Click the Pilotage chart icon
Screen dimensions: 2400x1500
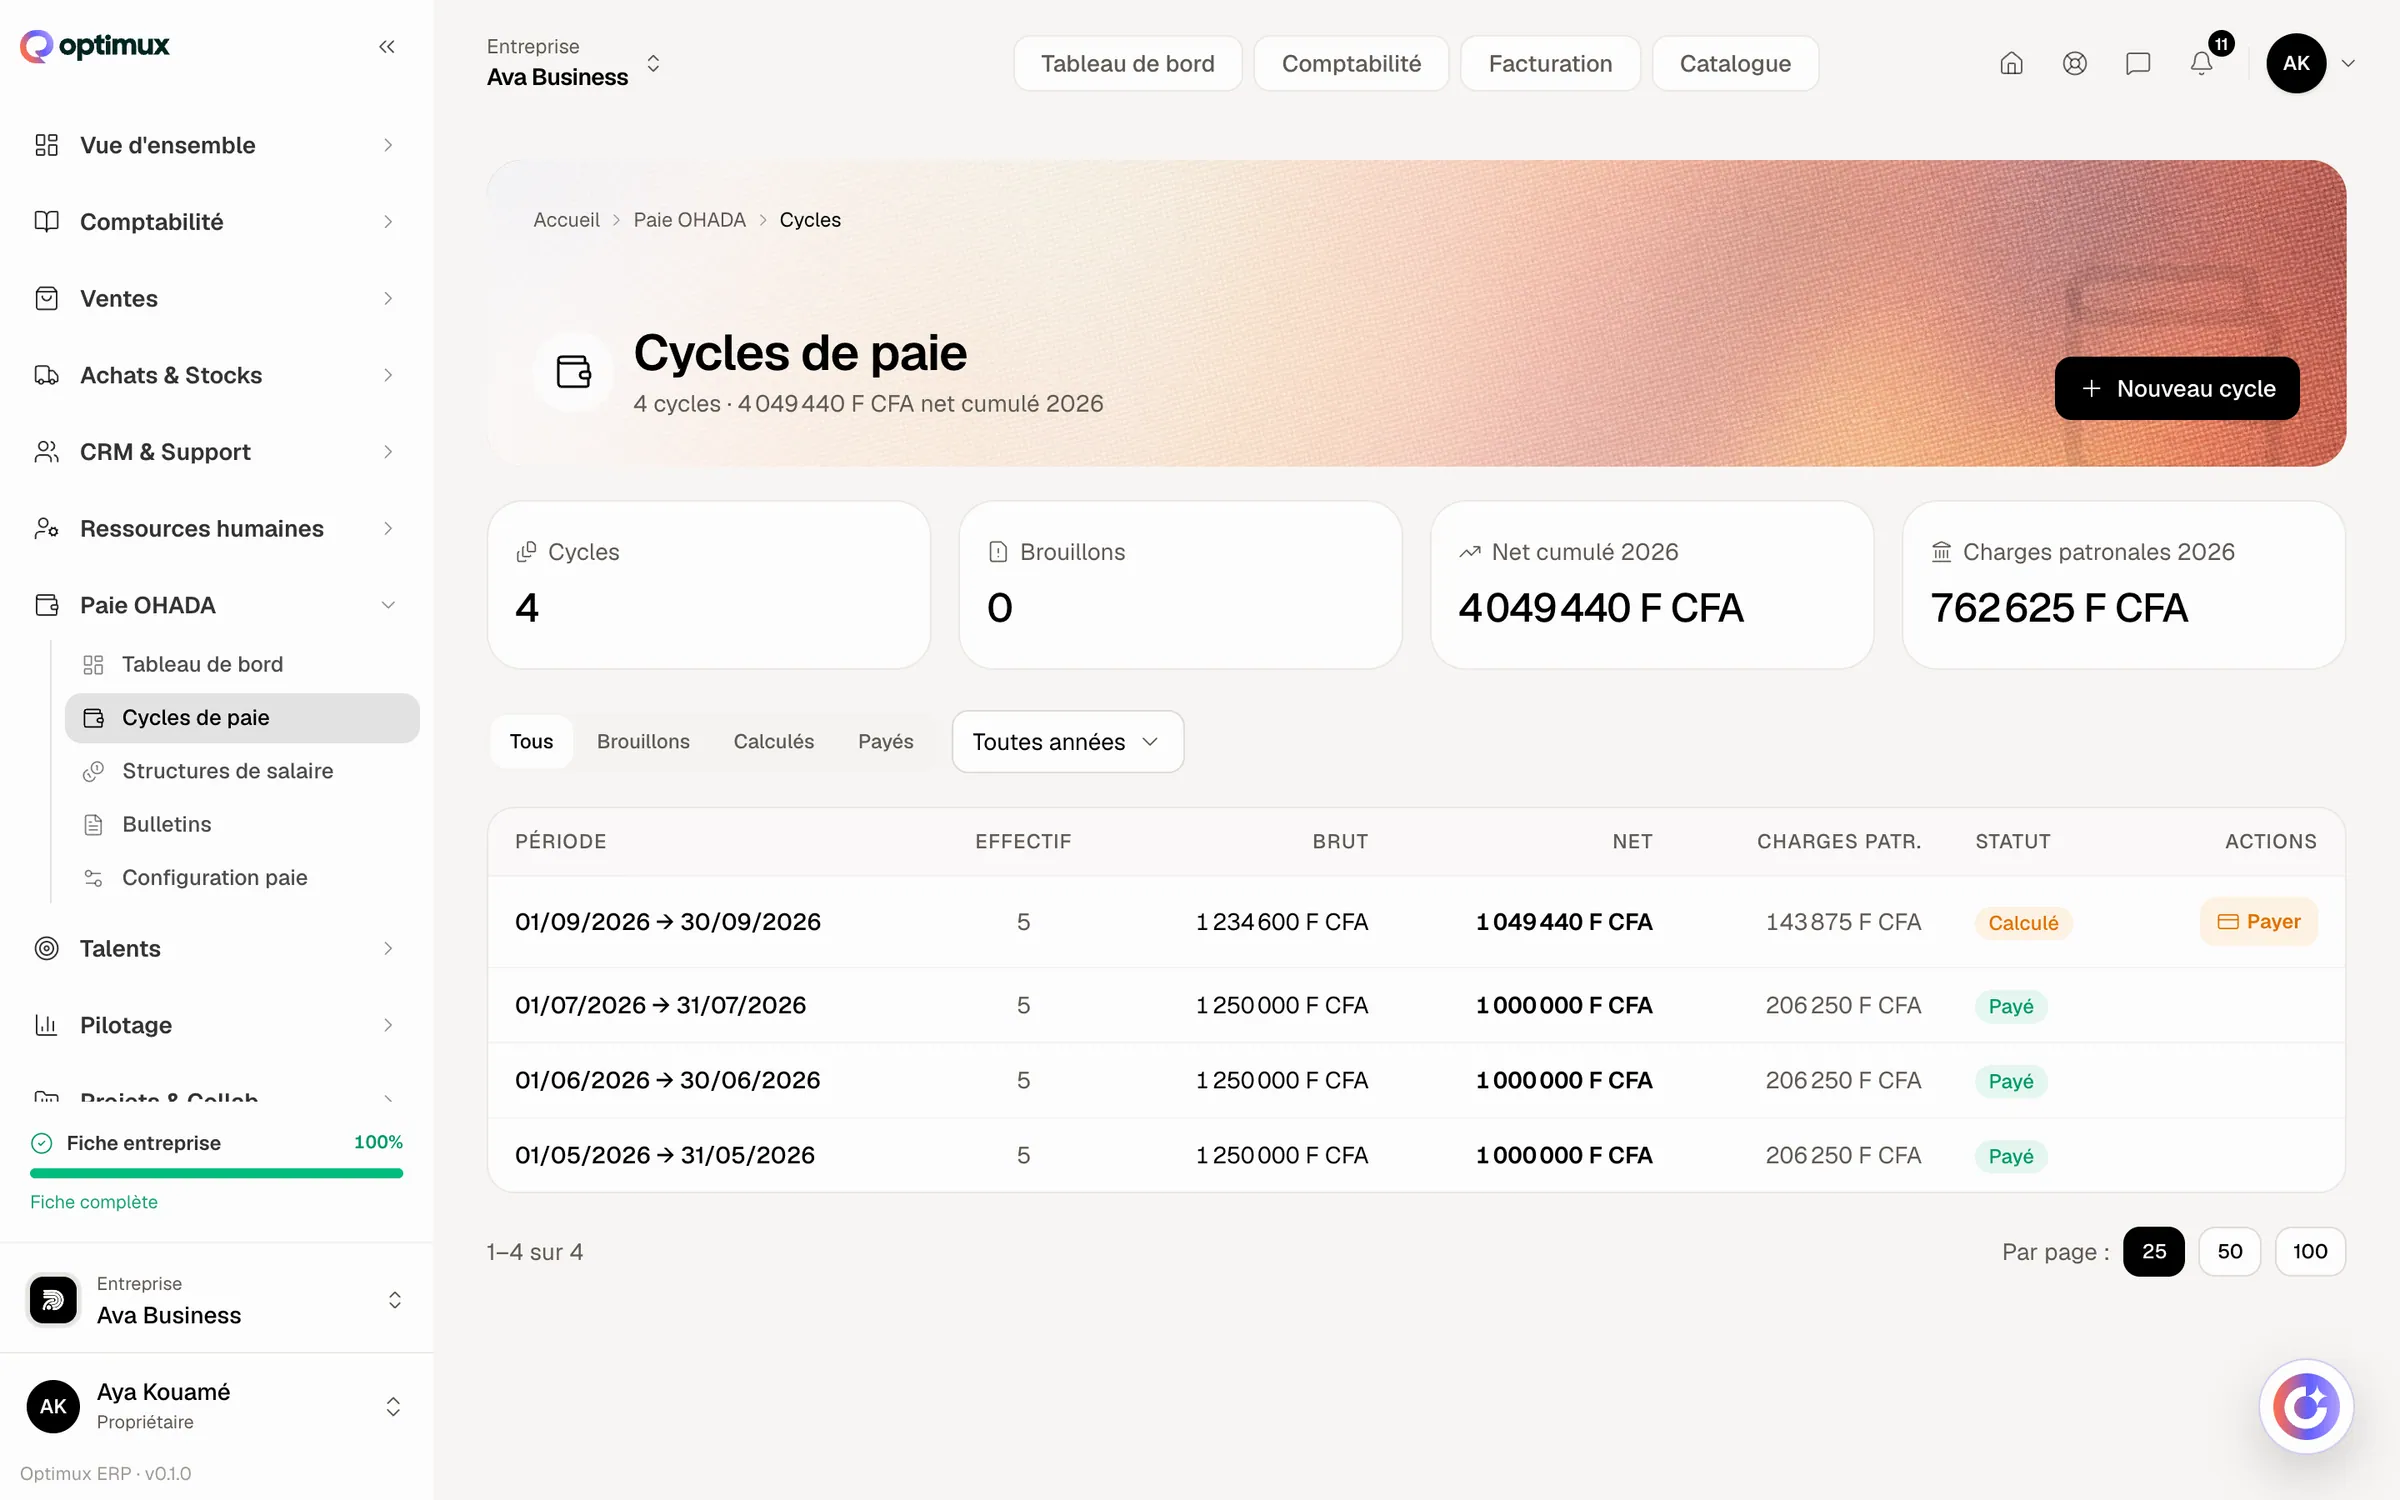tap(46, 1025)
